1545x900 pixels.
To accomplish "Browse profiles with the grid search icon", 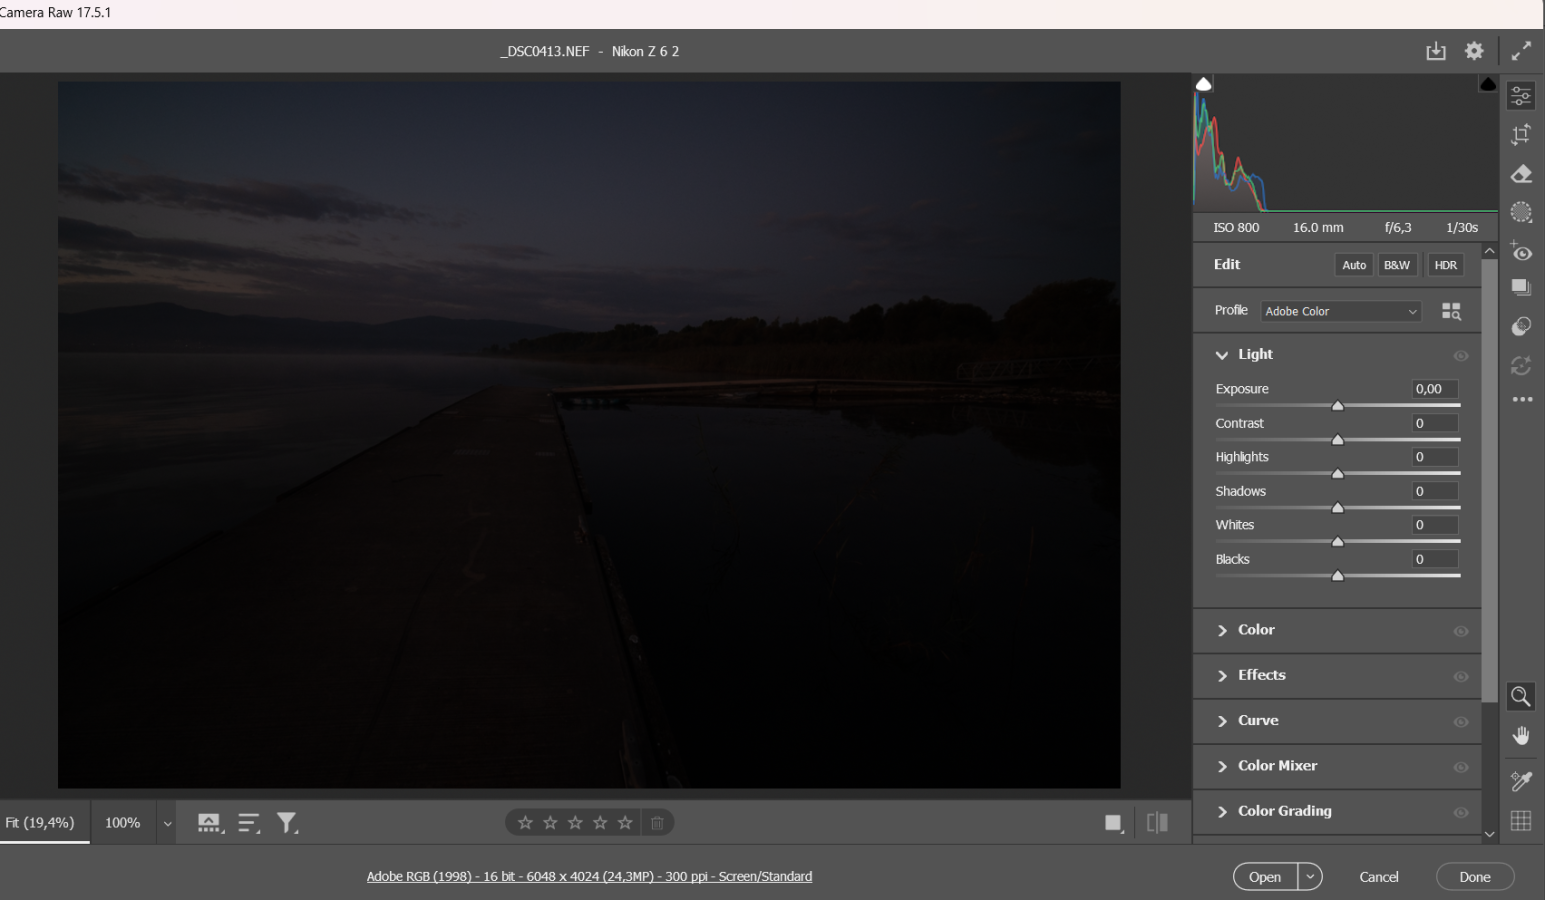I will click(x=1451, y=311).
